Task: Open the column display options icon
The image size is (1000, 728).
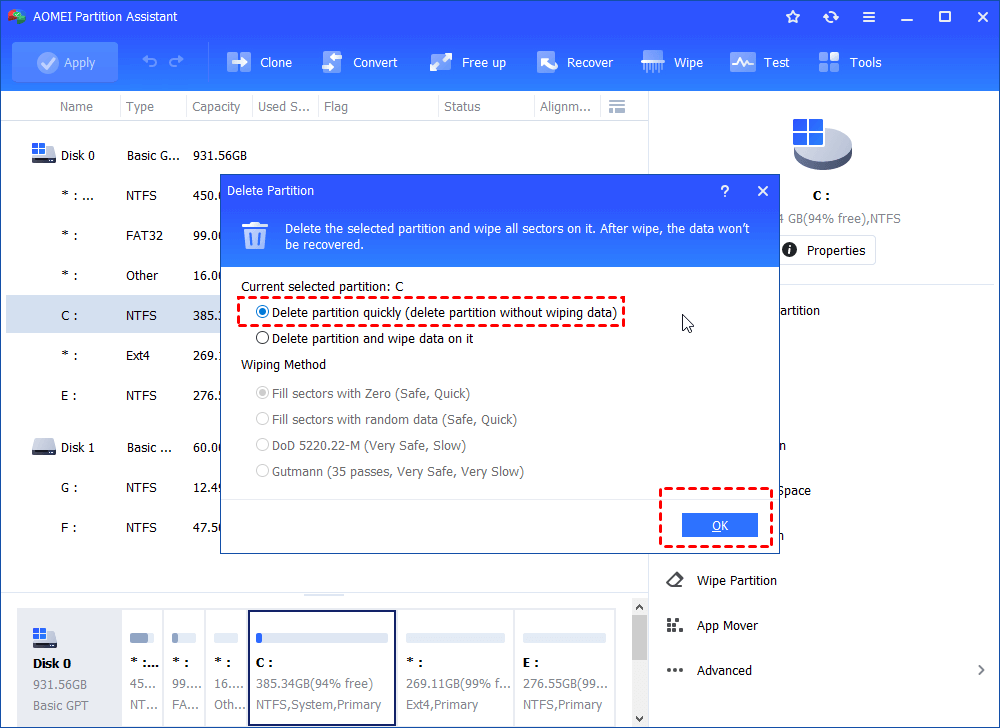Action: click(x=617, y=106)
